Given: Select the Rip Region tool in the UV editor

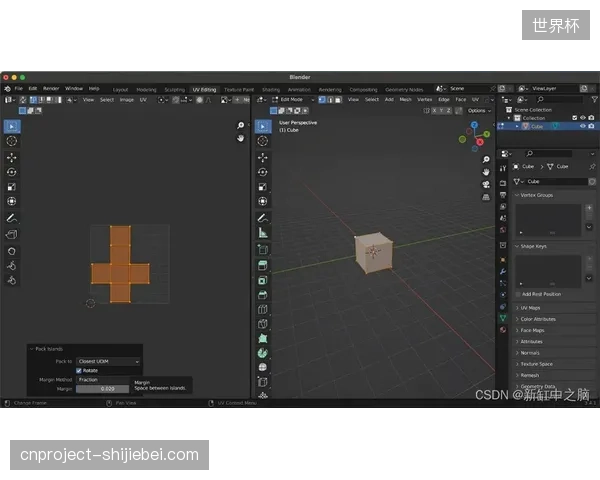Looking at the screenshot, I should (12, 234).
